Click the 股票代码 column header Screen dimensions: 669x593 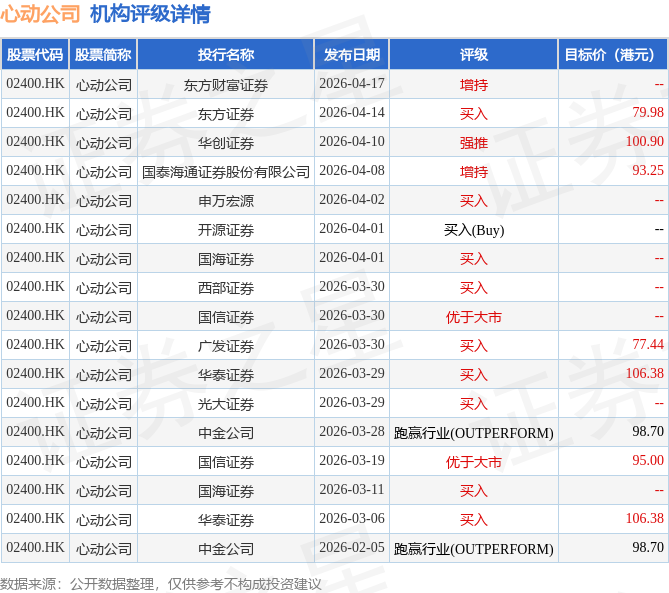[x=35, y=55]
